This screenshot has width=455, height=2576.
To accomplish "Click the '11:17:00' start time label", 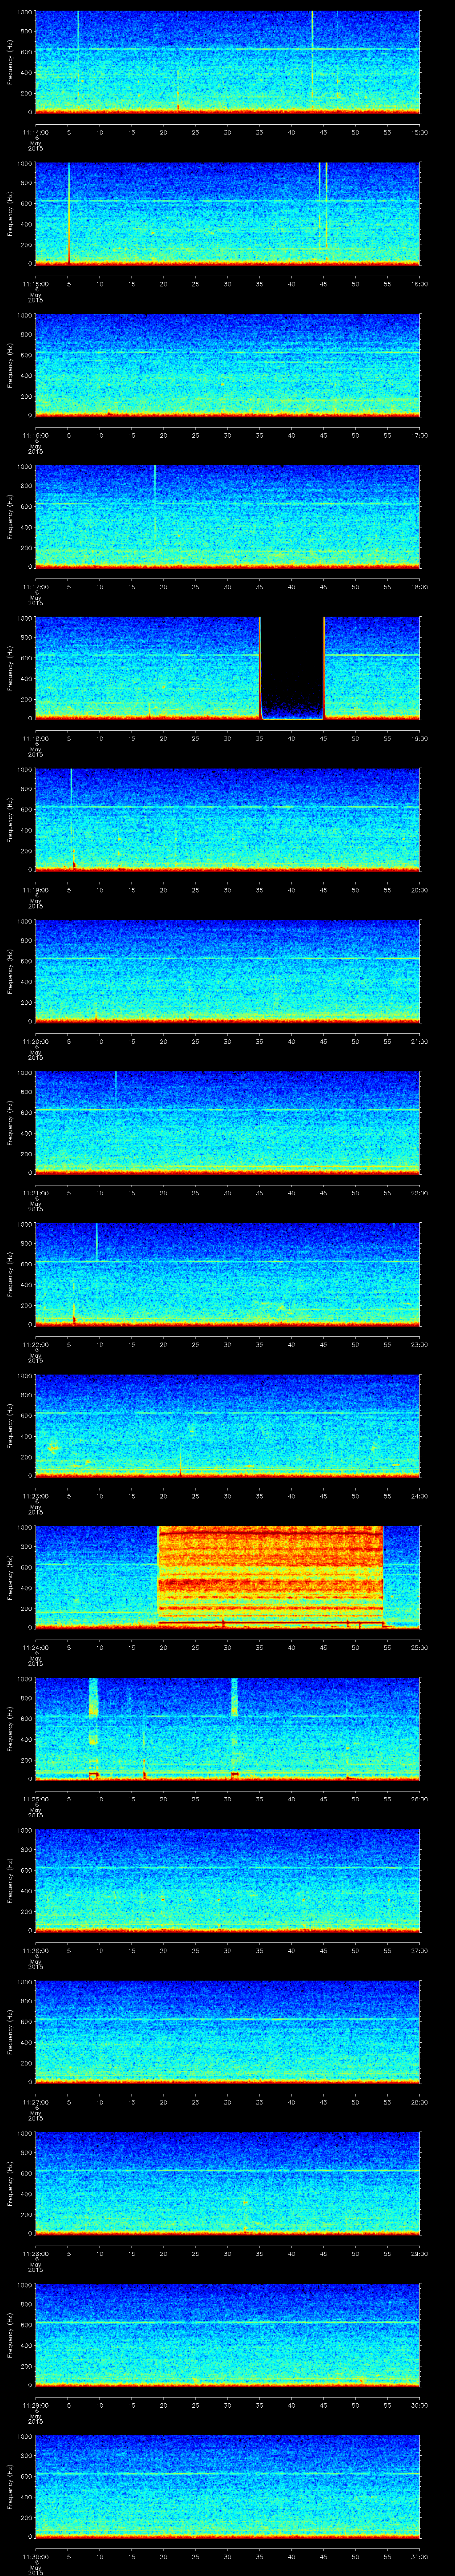I will coord(35,586).
